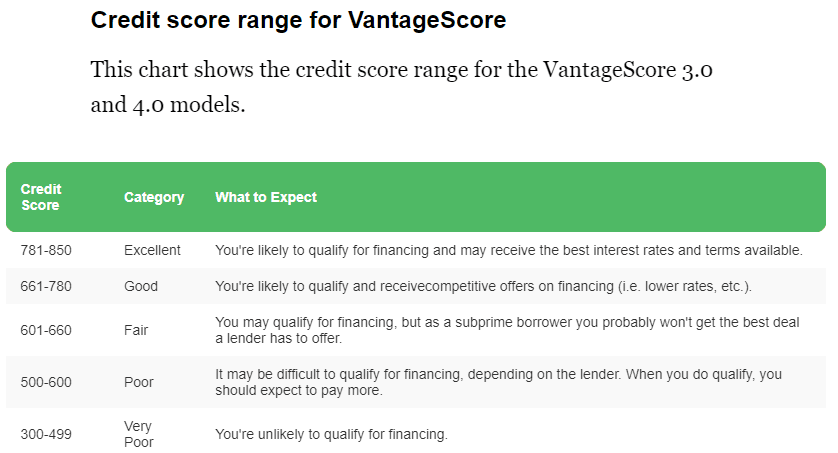Click the 'Poor' category cell
This screenshot has width=838, height=453.
[138, 382]
